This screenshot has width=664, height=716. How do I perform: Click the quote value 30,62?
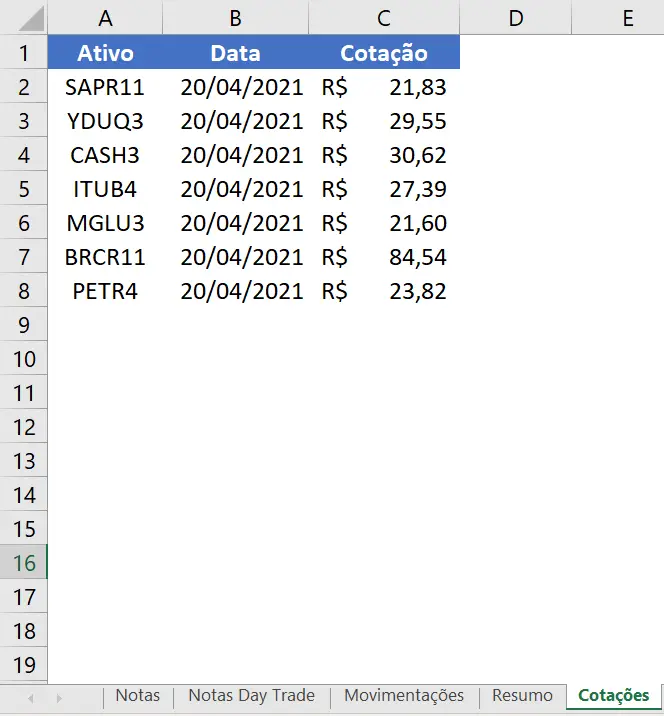417,155
